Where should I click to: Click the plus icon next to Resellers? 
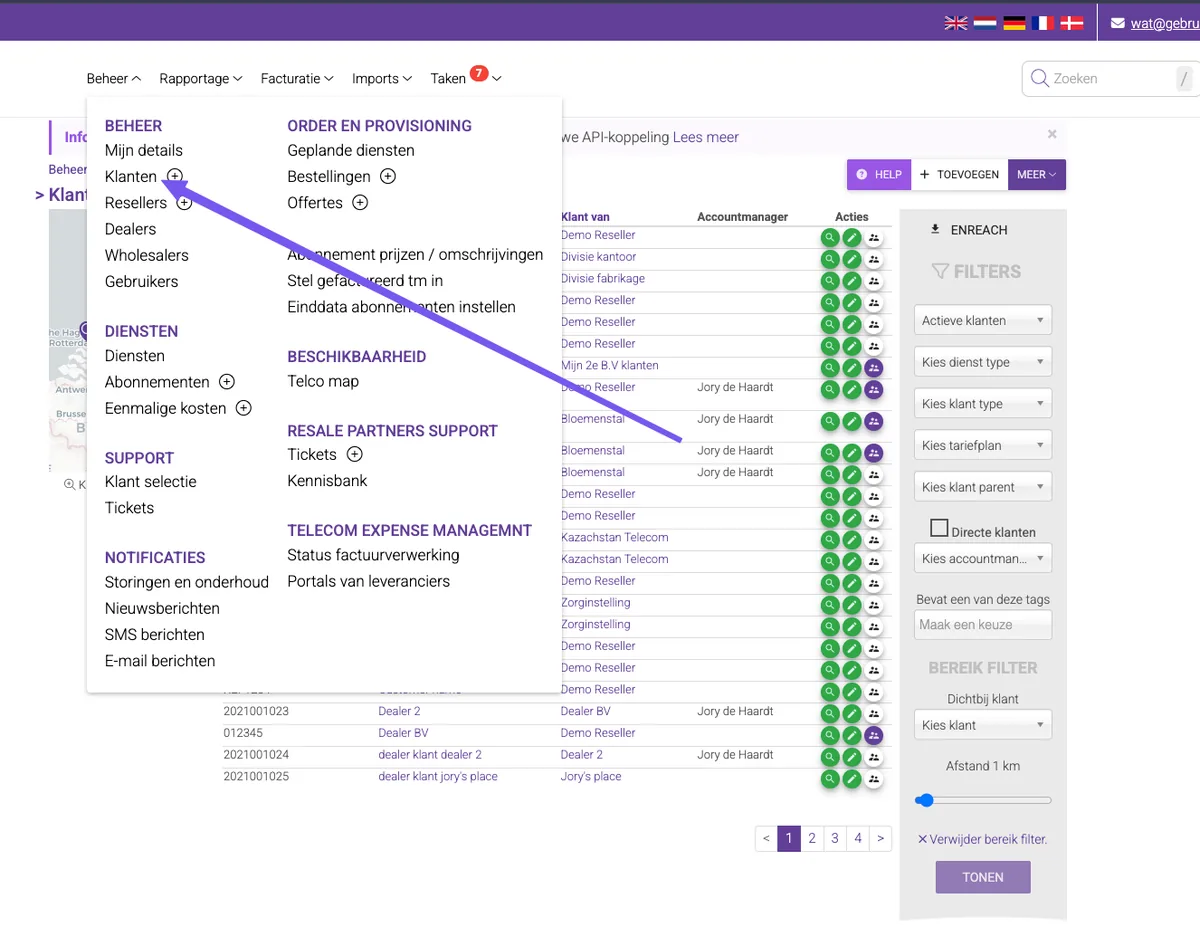coord(184,203)
